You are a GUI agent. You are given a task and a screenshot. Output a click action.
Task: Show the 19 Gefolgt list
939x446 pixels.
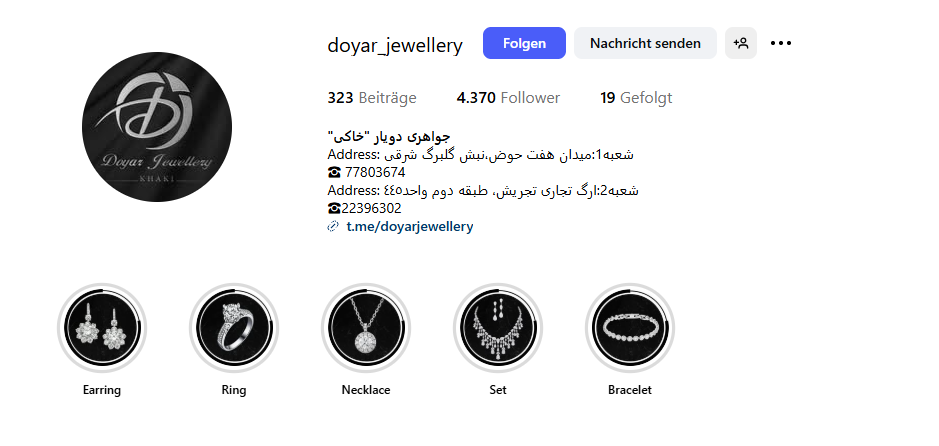pos(636,98)
